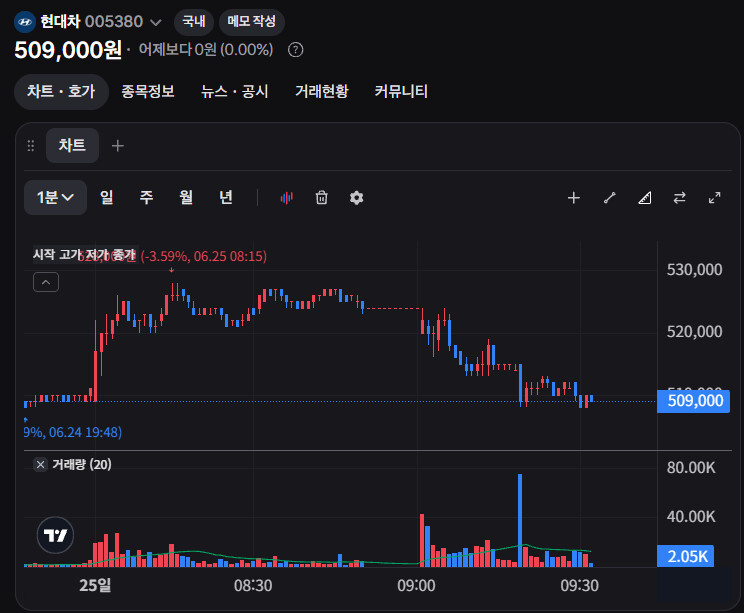
Task: Collapse the OHLC legend chevron box
Action: 46,282
